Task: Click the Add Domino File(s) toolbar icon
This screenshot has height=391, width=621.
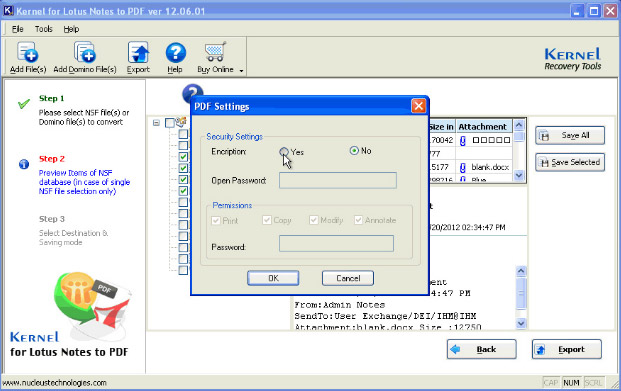Action: tap(85, 52)
